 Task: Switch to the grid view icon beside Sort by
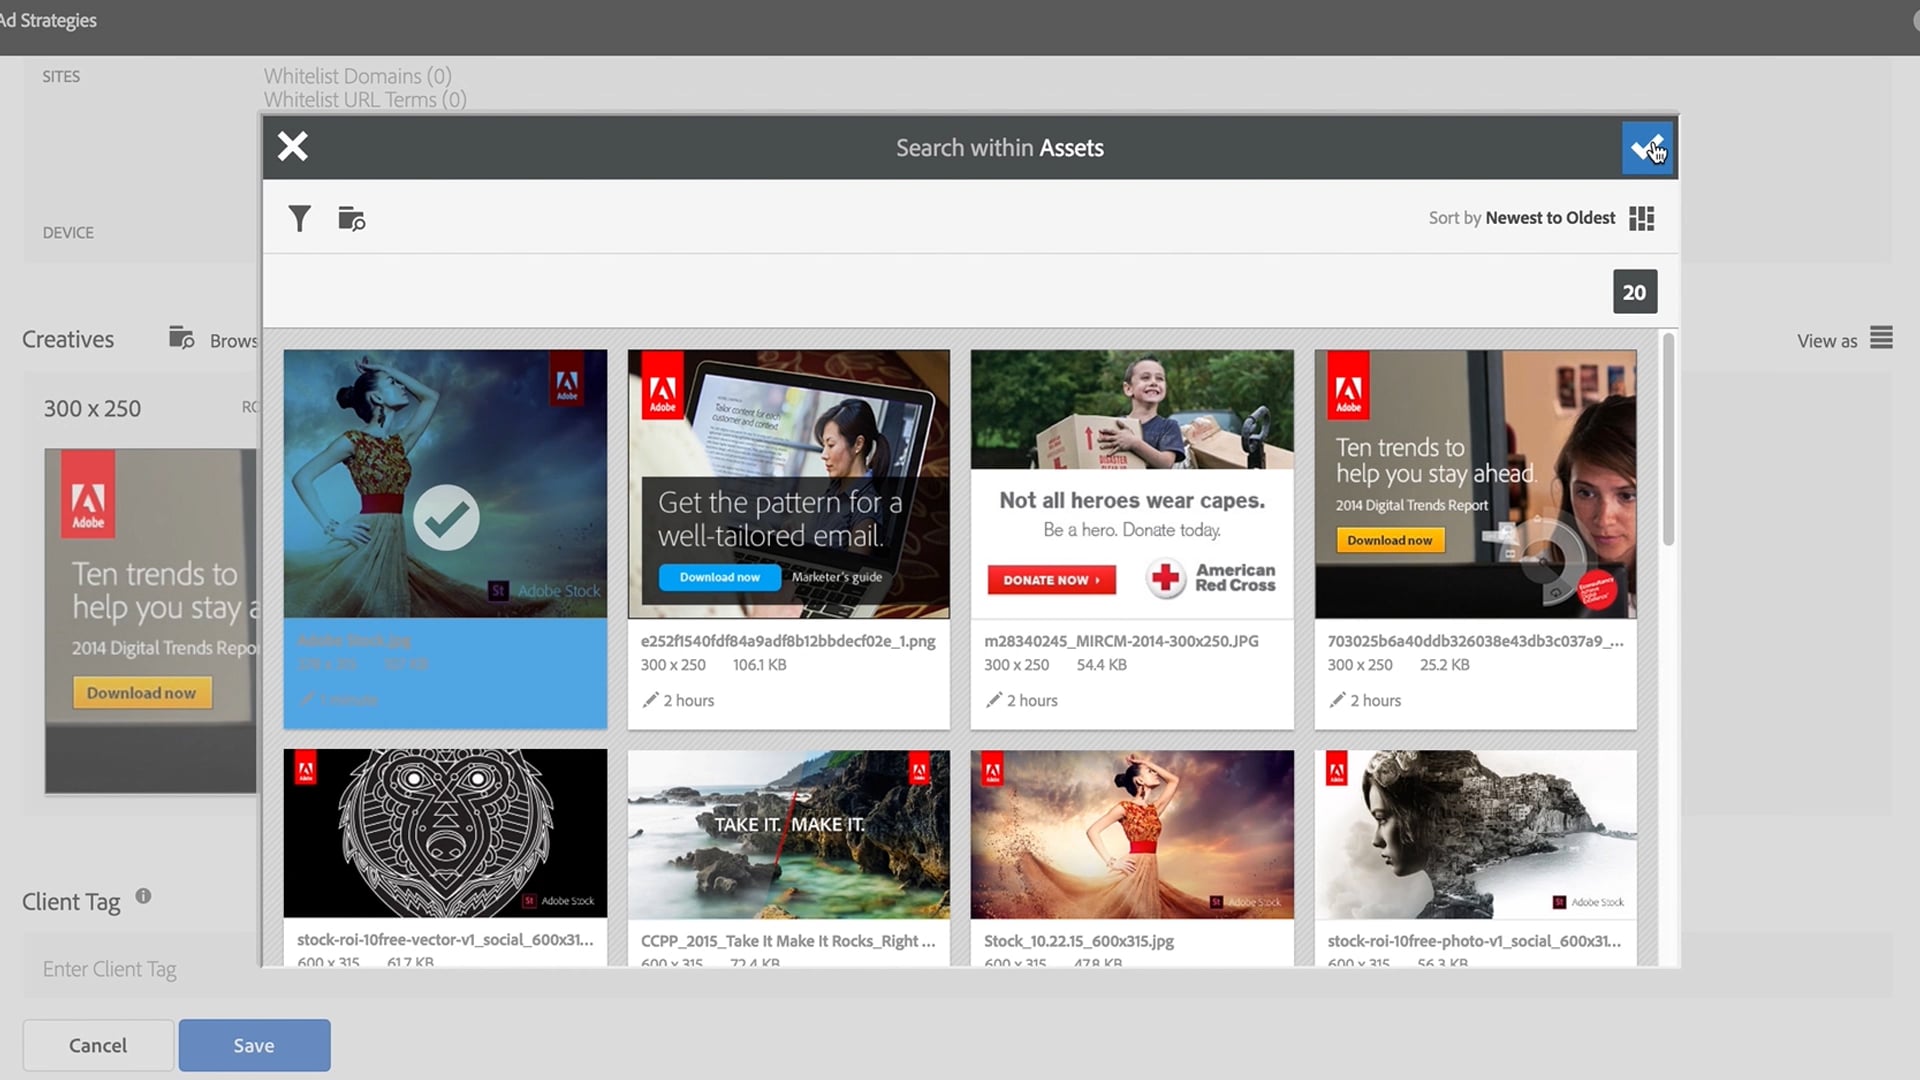[x=1641, y=218]
